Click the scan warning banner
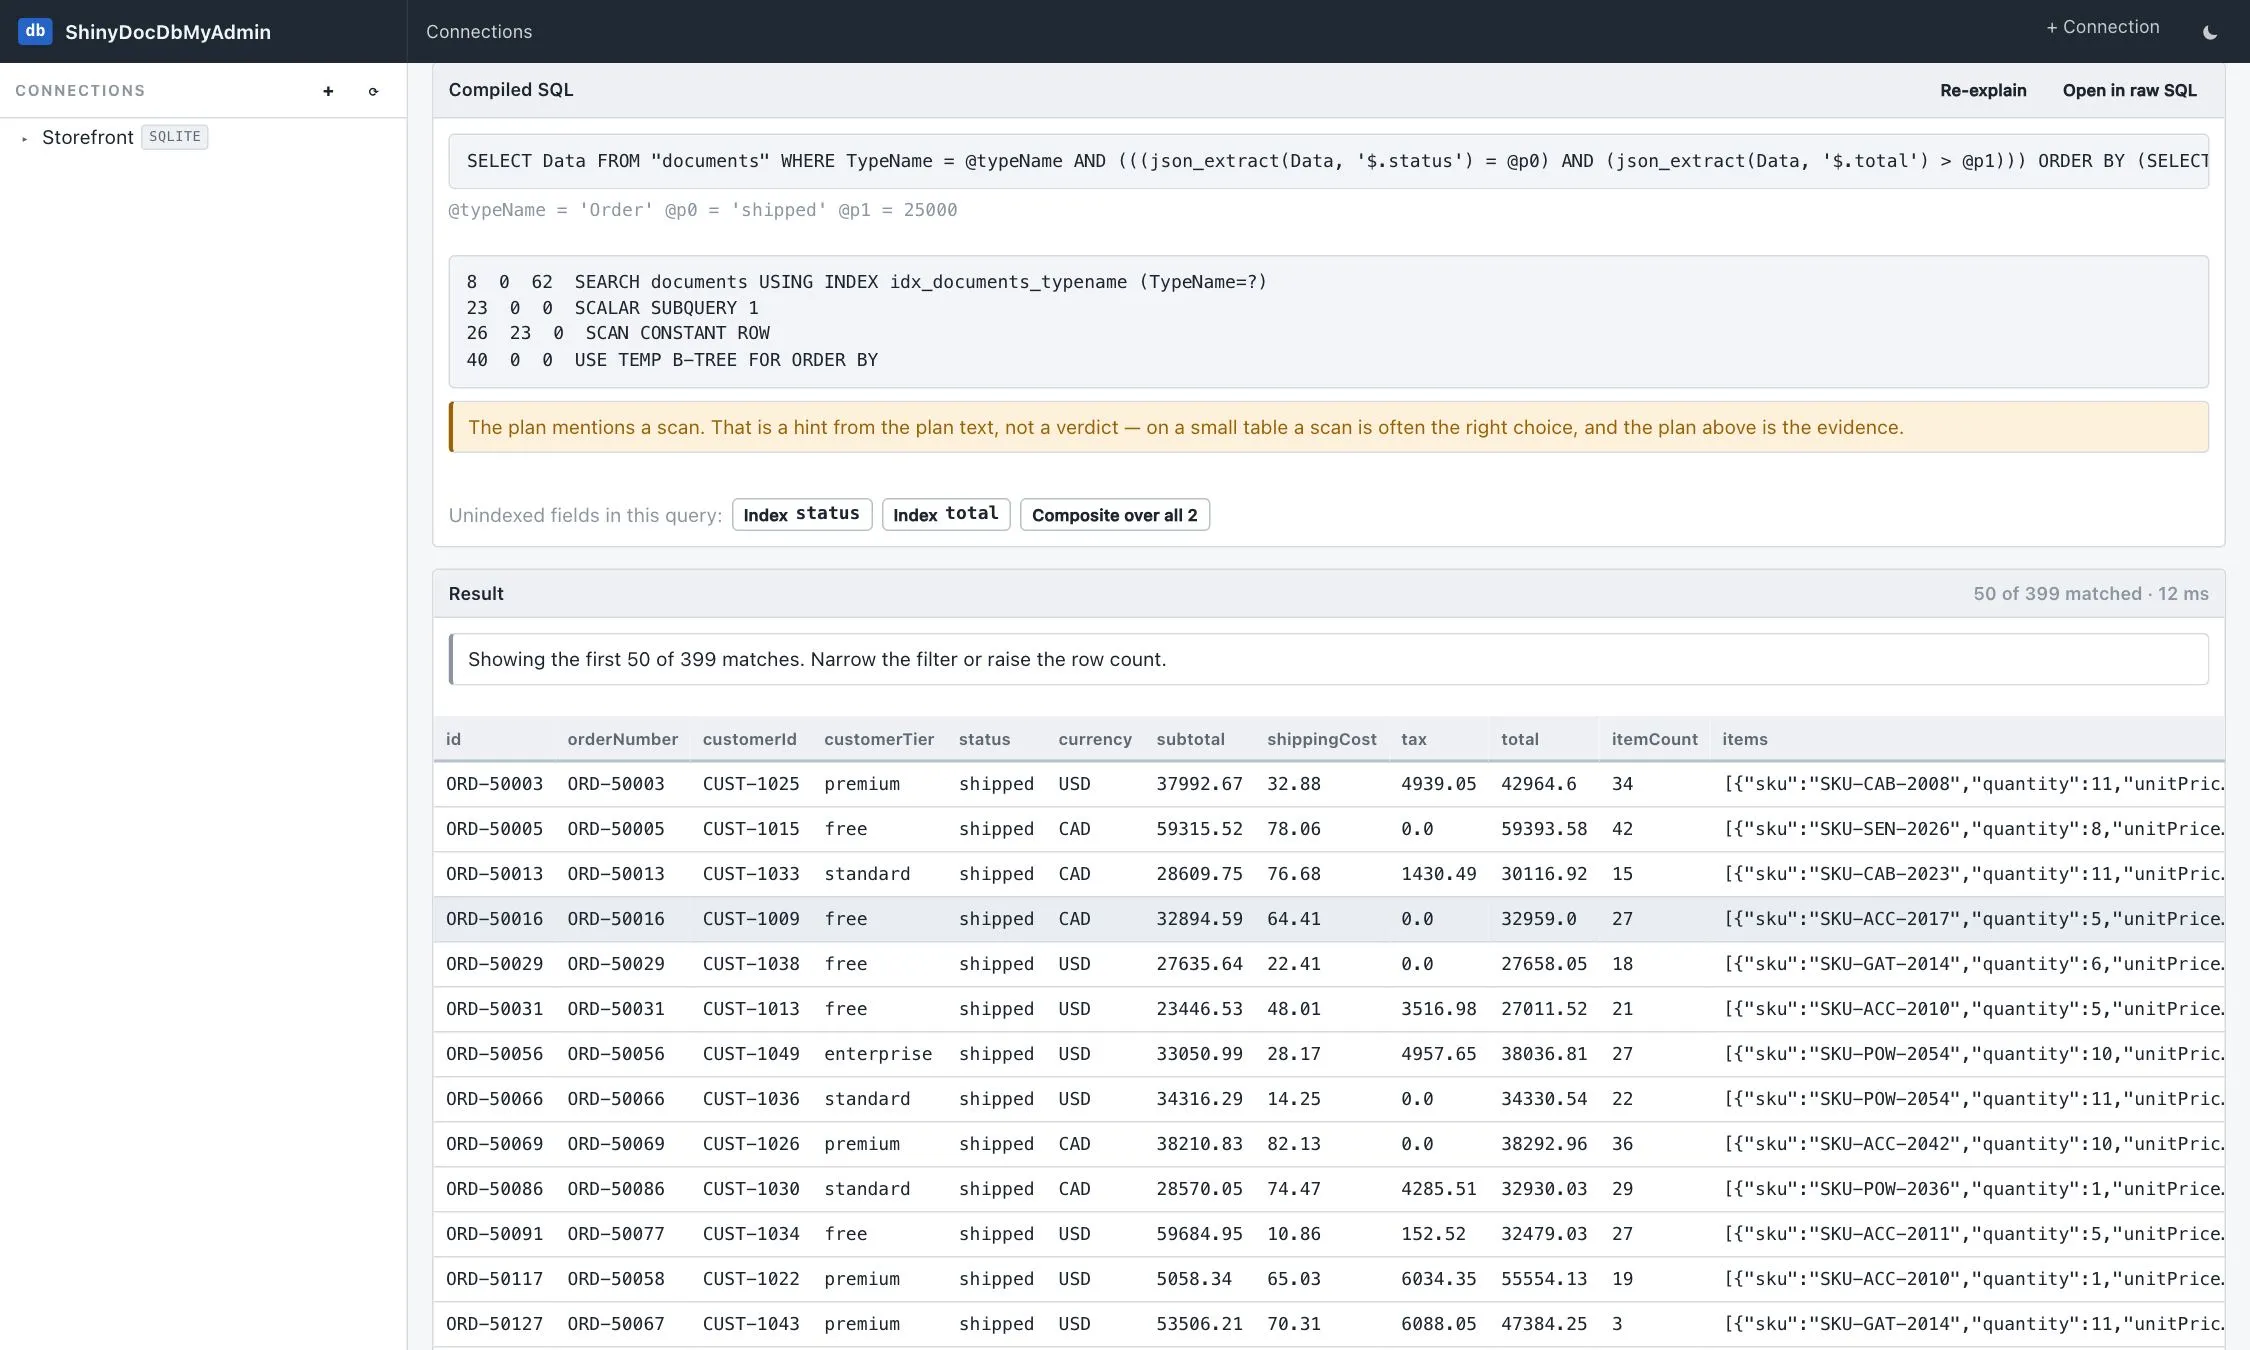 coord(1328,427)
